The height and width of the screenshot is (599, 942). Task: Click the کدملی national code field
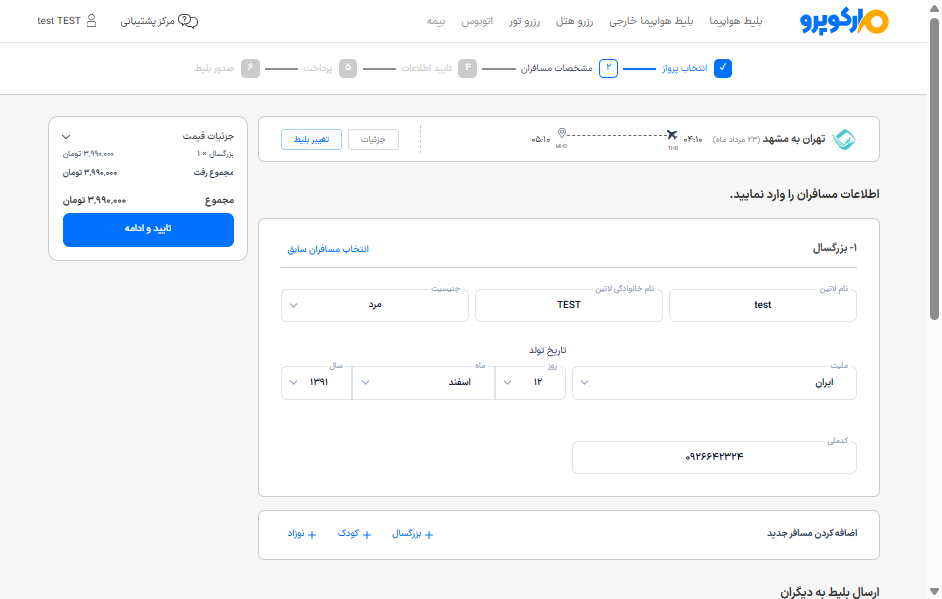(714, 457)
